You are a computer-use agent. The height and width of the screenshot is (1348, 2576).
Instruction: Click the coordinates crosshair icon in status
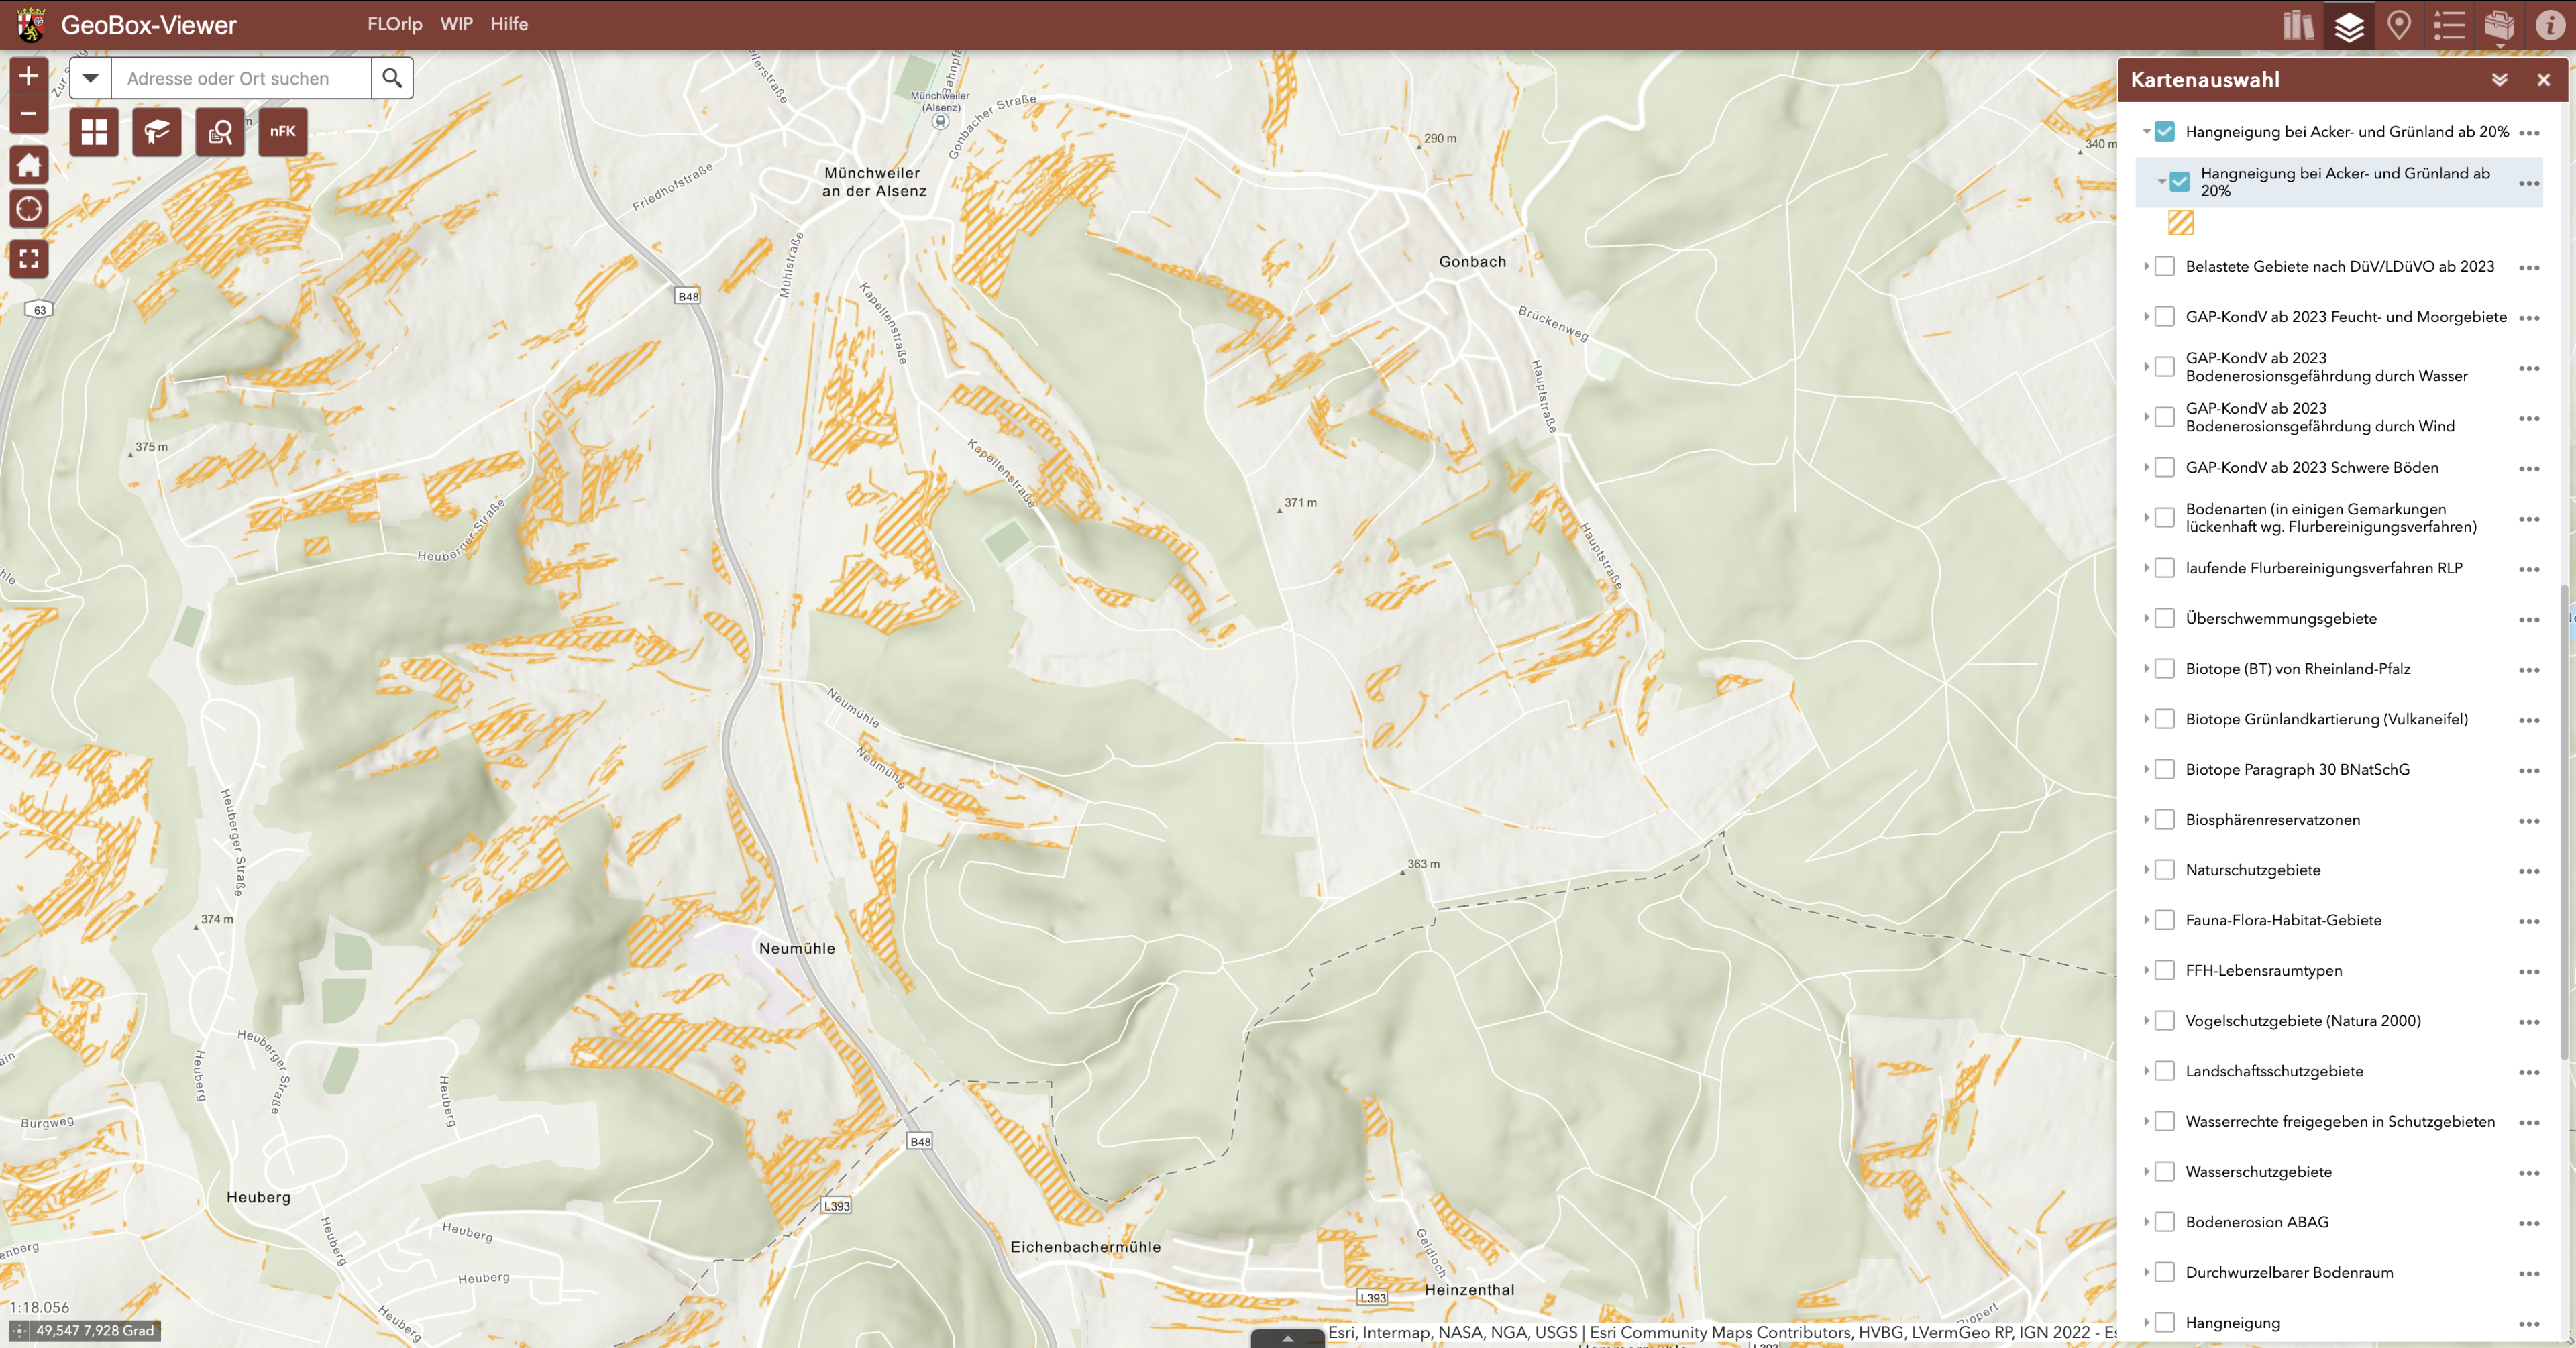[19, 1330]
